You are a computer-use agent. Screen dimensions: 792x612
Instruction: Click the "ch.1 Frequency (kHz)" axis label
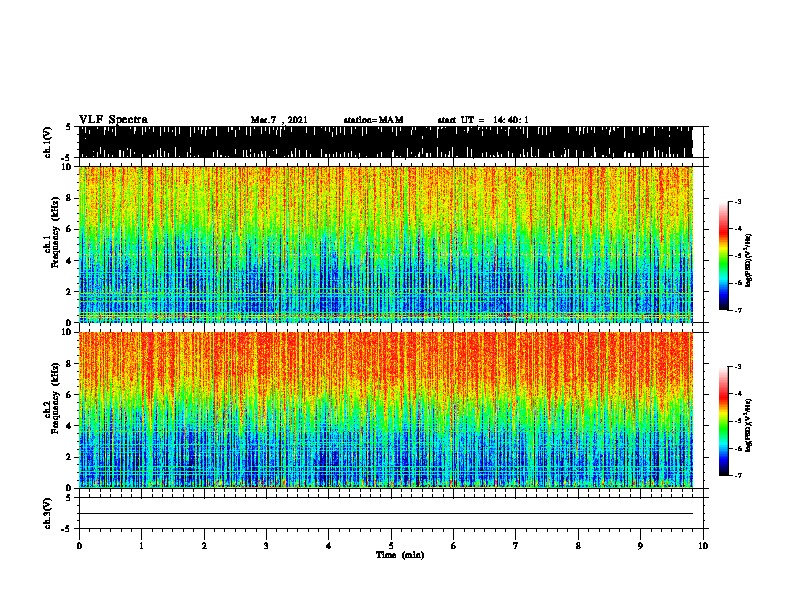[x=51, y=232]
